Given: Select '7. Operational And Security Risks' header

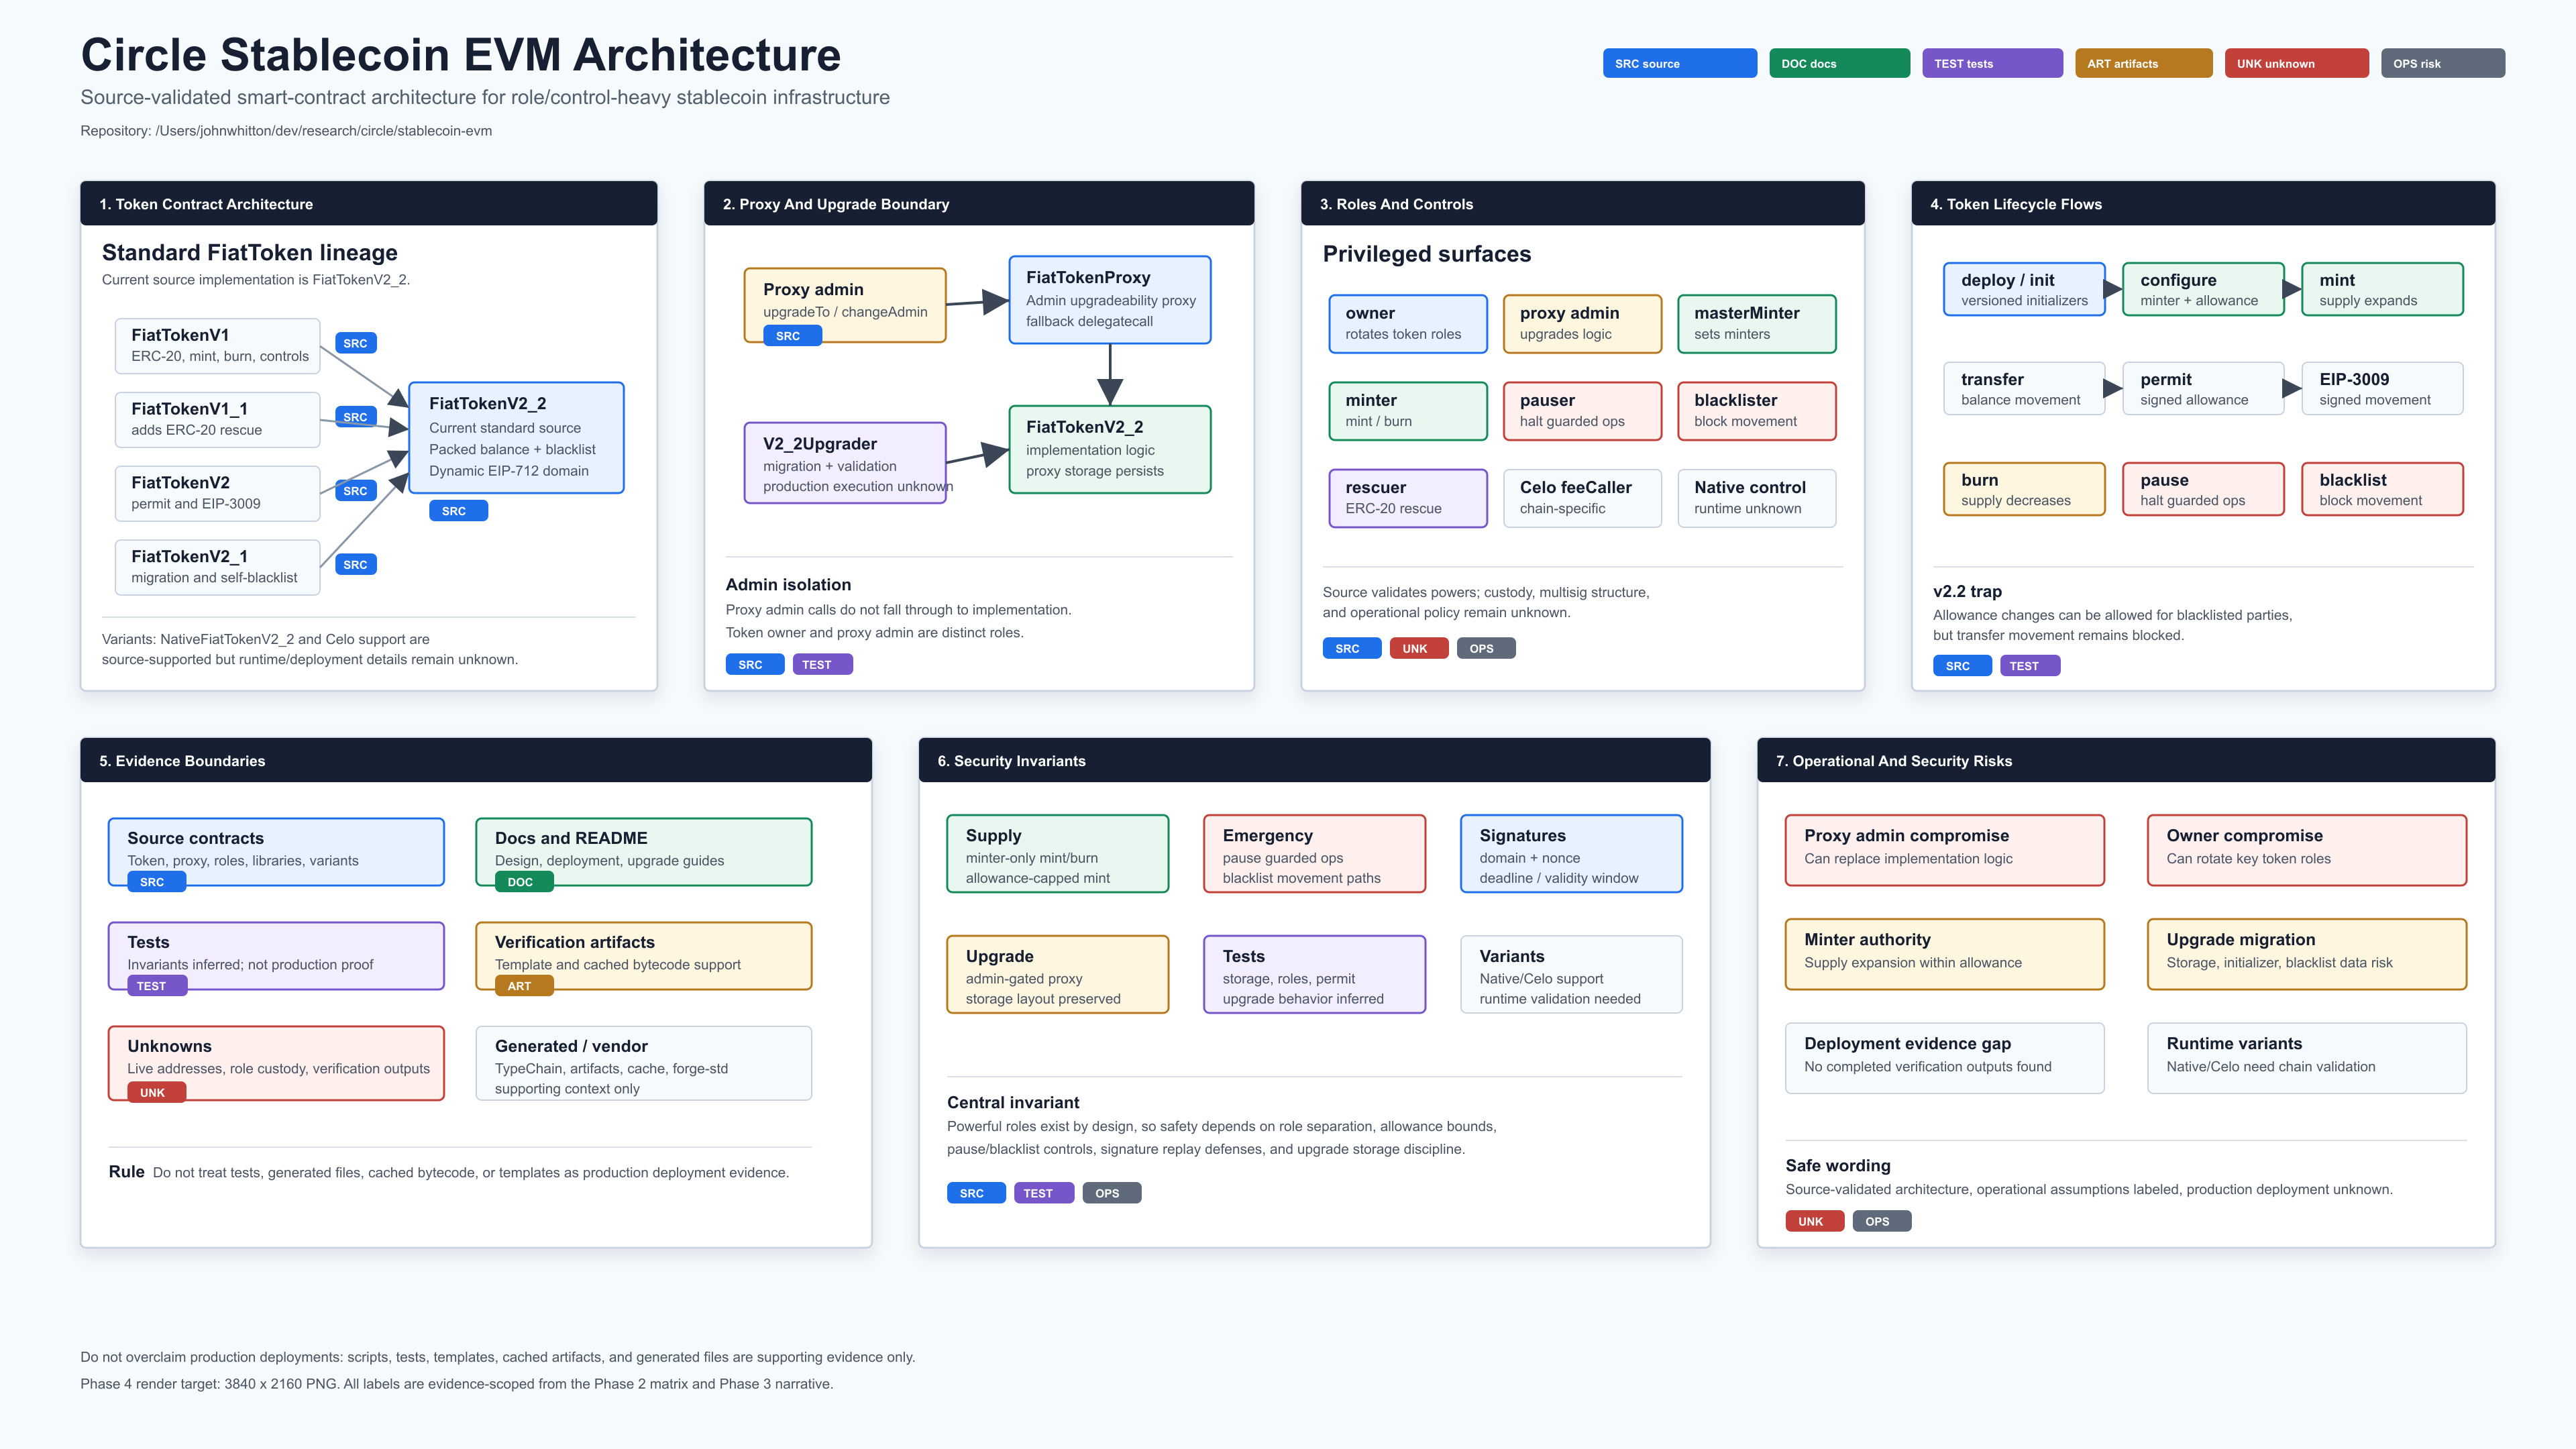Looking at the screenshot, I should pos(2126,761).
